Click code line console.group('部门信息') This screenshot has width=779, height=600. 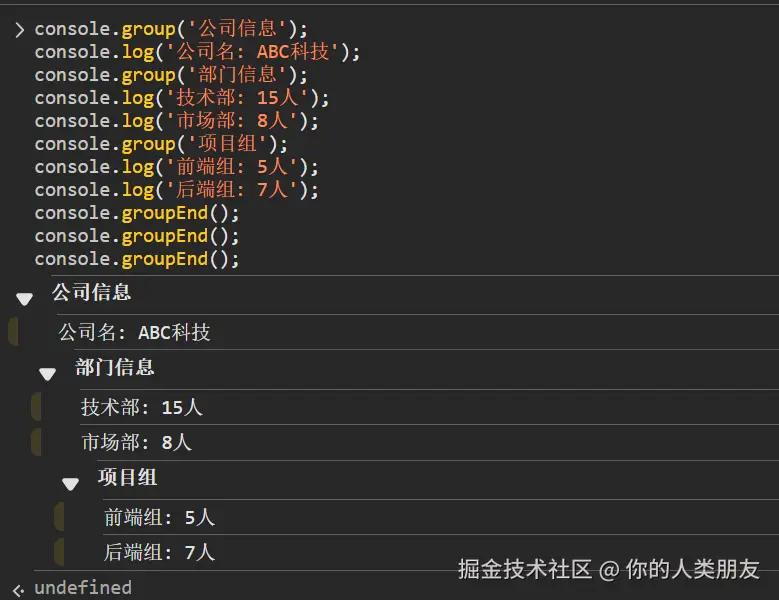pos(171,75)
